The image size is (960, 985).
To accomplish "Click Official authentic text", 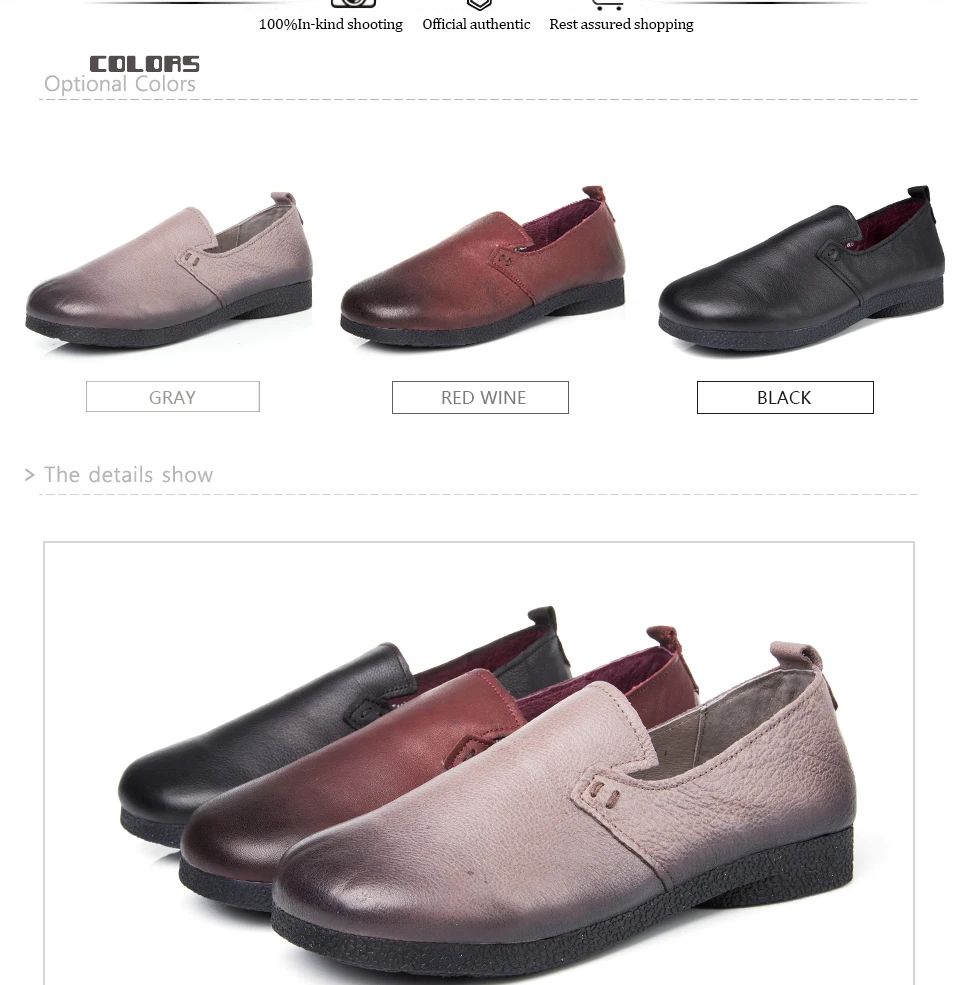I will pos(476,24).
